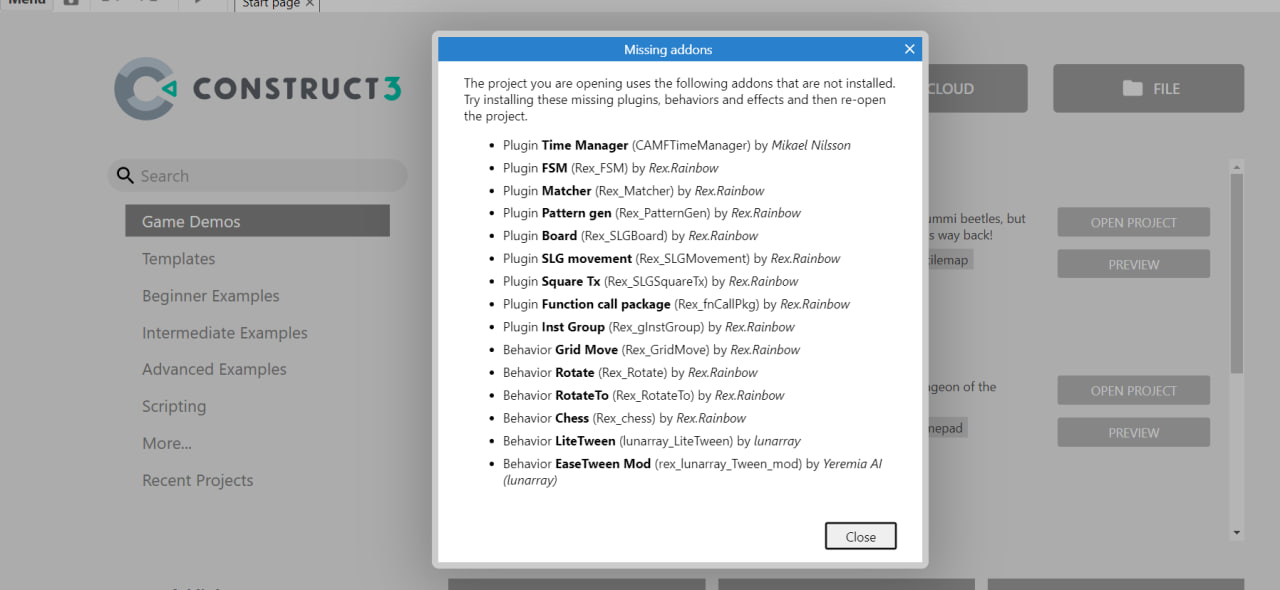
Task: Click the scrollbar up arrow
Action: tap(1237, 166)
